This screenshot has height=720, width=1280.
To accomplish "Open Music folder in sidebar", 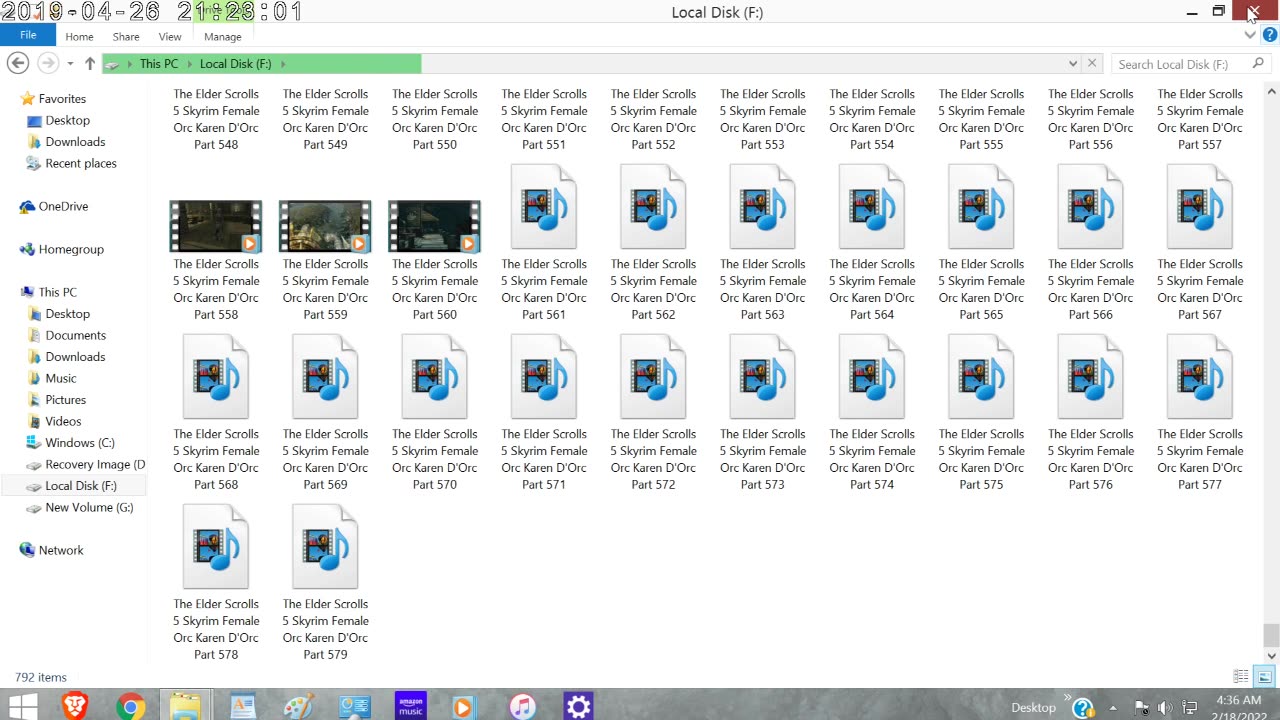I will [x=60, y=378].
